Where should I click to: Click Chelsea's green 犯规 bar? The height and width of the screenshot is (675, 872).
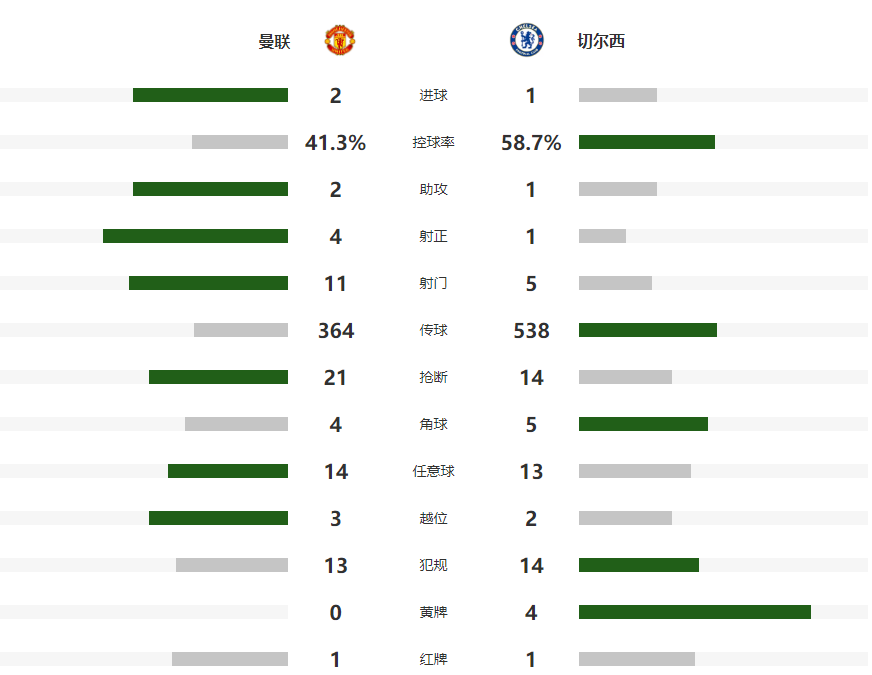click(638, 565)
